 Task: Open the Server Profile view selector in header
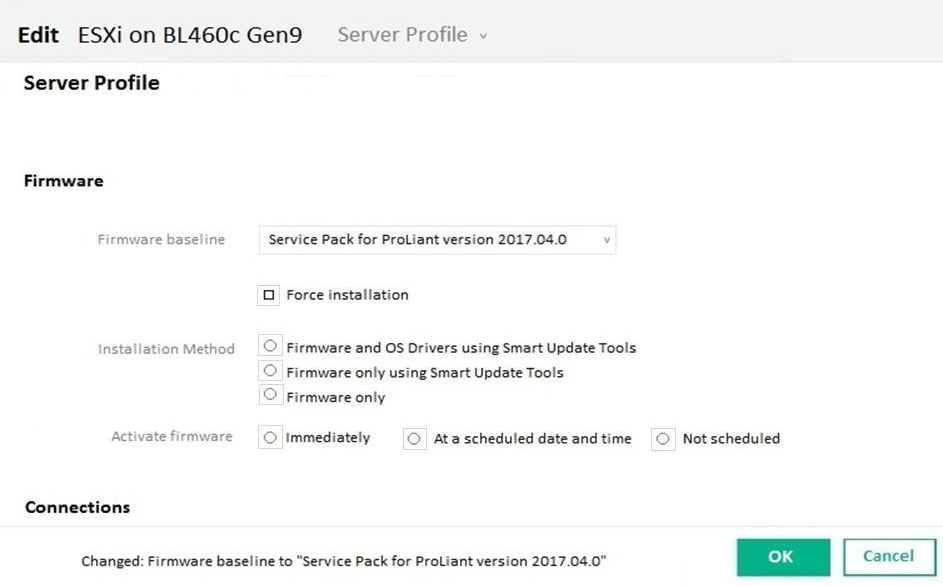click(x=412, y=35)
